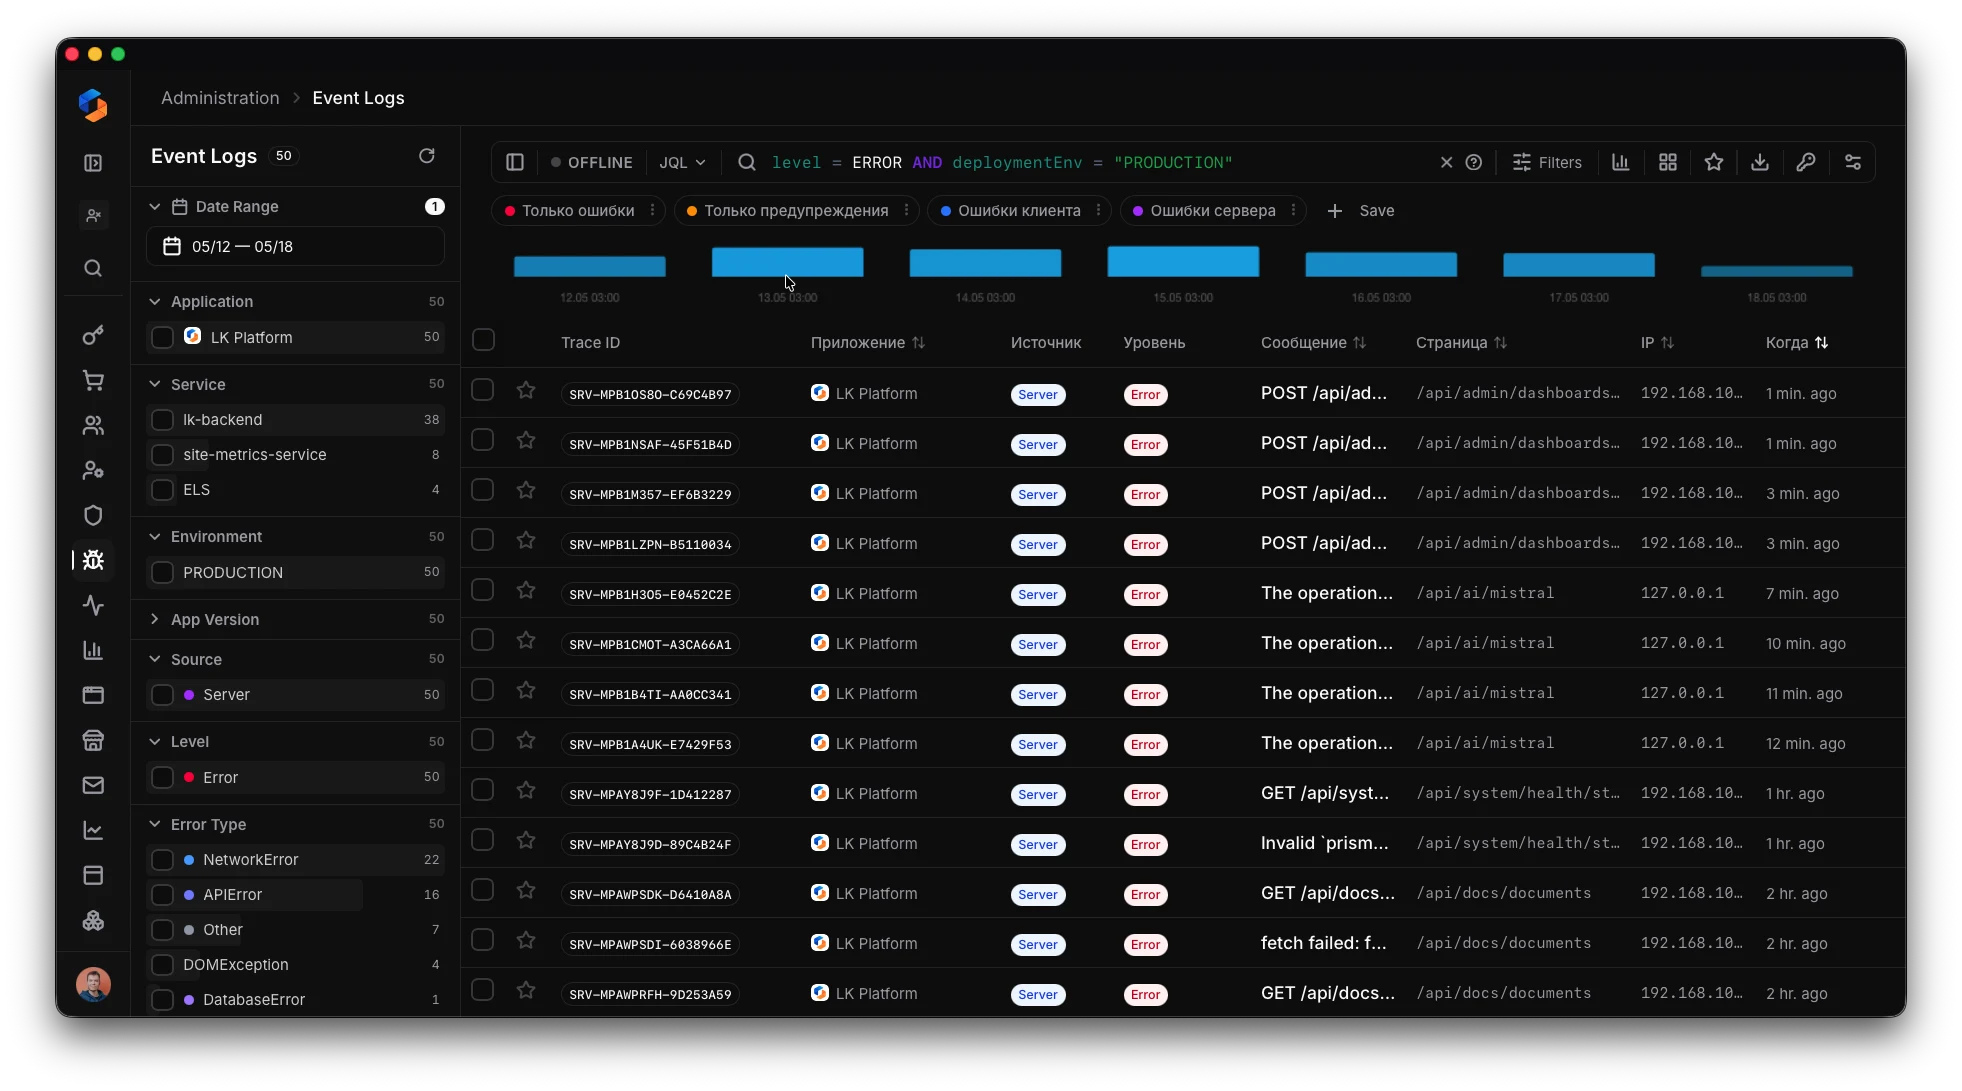Viewport: 1962px width, 1091px height.
Task: Collapse the Error Type filter section
Action: [155, 825]
